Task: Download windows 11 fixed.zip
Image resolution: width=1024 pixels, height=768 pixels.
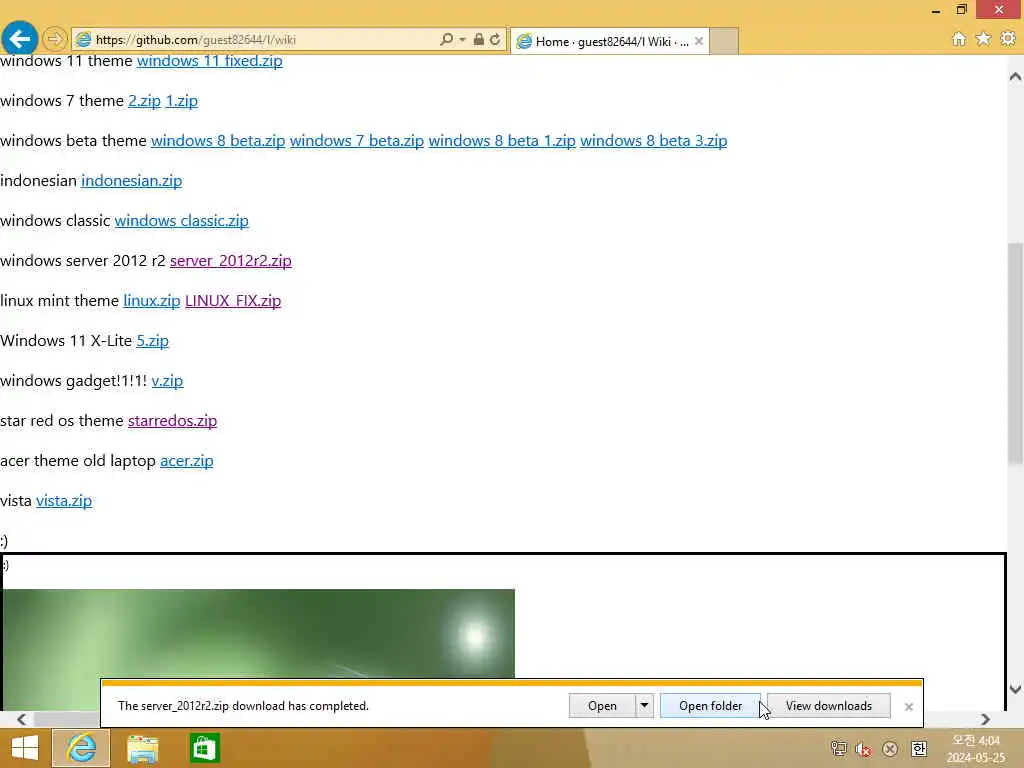Action: coord(210,61)
